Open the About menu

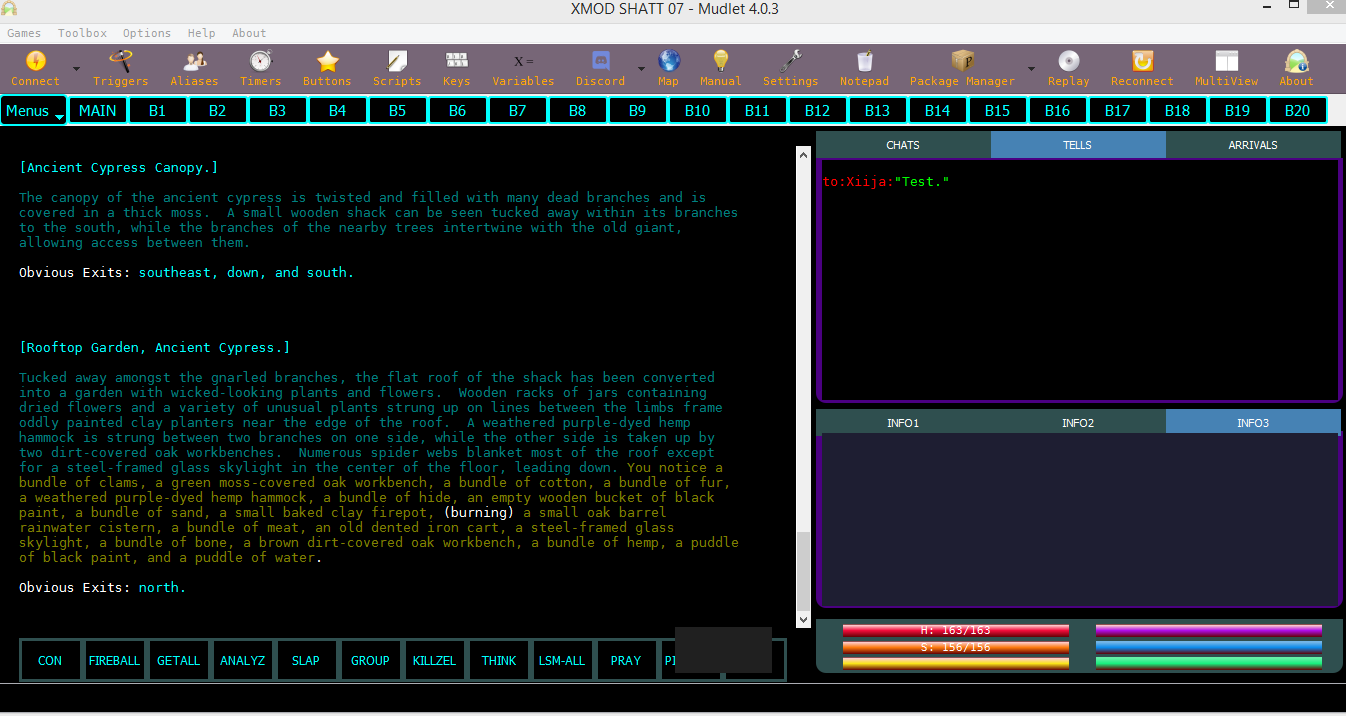pyautogui.click(x=249, y=33)
